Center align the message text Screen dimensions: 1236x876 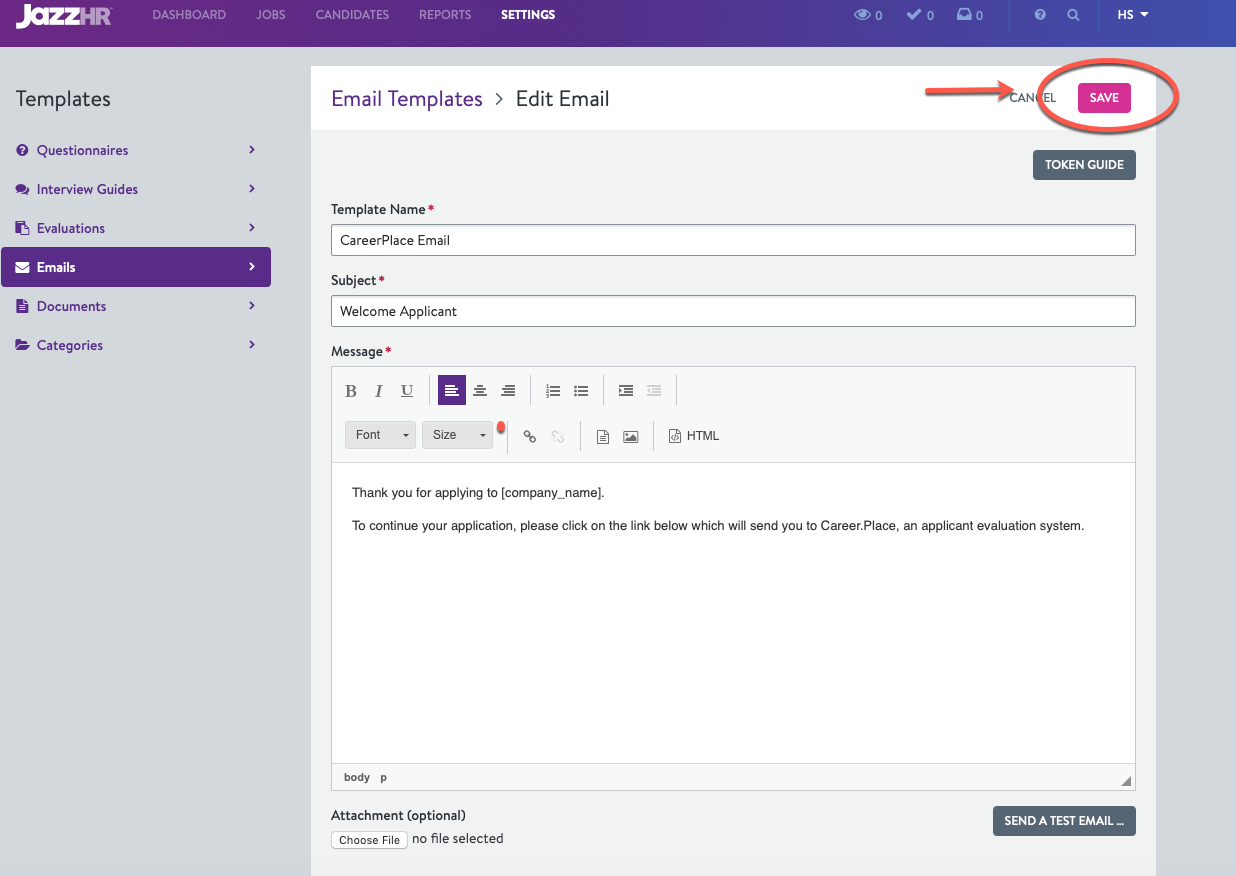coord(480,391)
